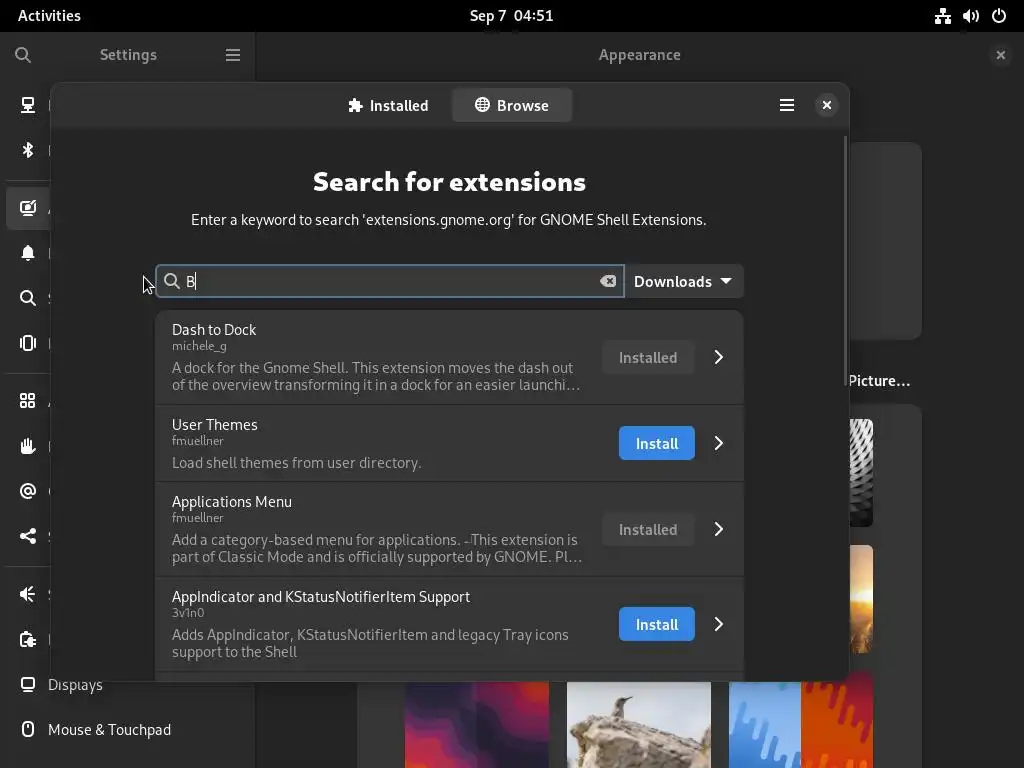Click Installed button for Dash to Dock
The height and width of the screenshot is (768, 1024).
click(x=648, y=357)
